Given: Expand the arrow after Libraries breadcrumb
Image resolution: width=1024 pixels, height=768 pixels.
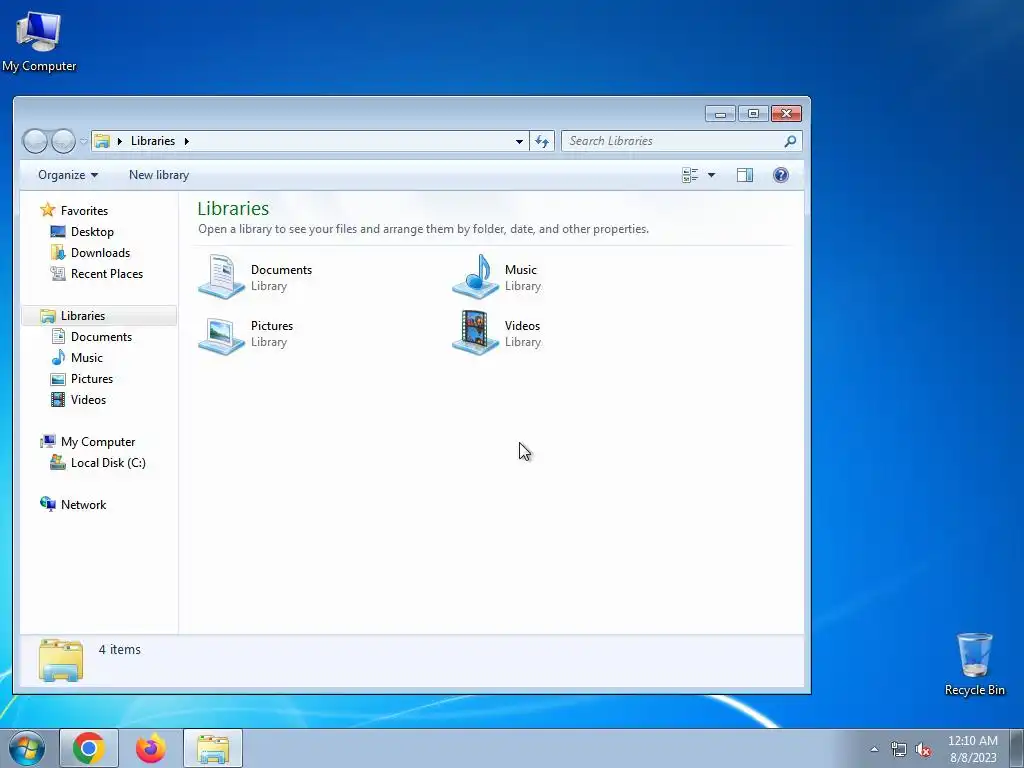Looking at the screenshot, I should (187, 141).
